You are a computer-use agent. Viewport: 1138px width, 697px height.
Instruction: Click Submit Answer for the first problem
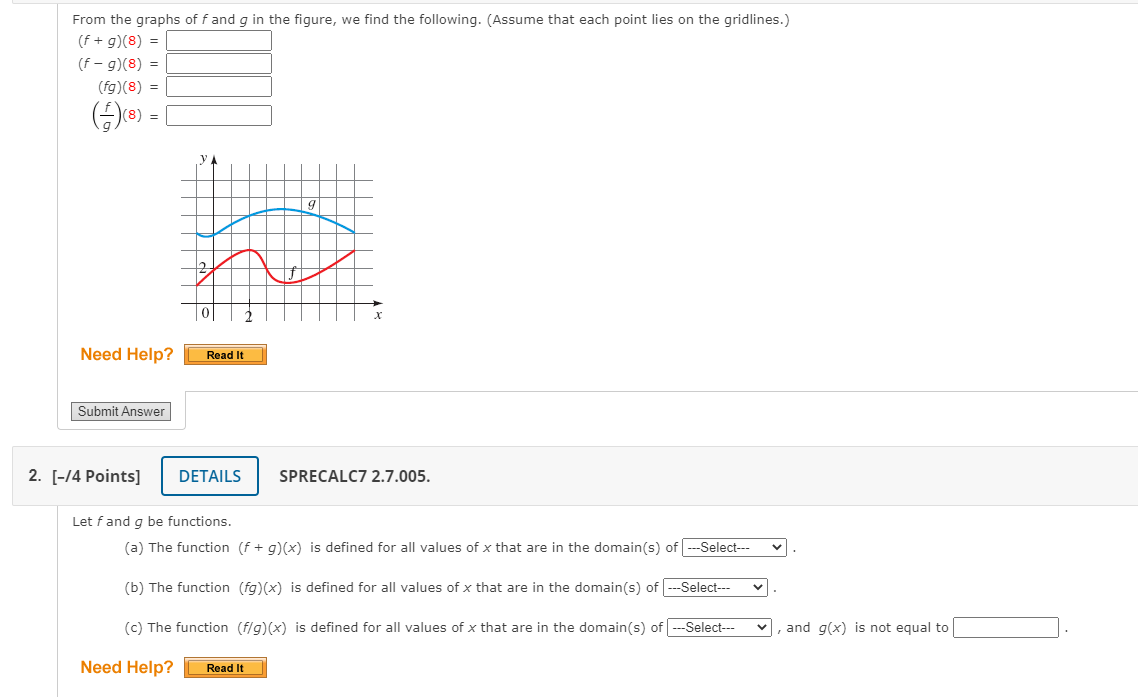point(120,411)
